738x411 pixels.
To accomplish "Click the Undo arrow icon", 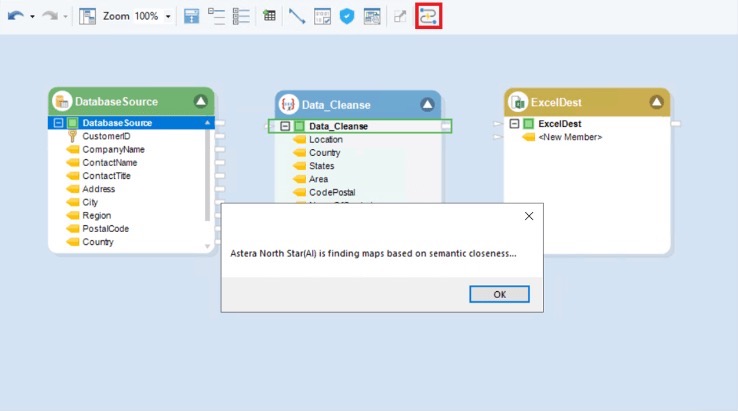I will tap(16, 16).
